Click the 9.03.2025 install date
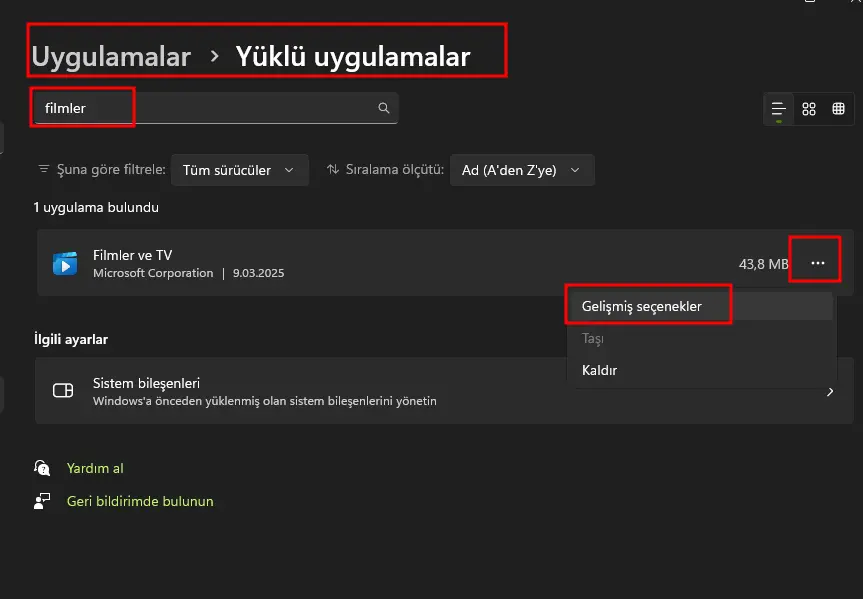Screen dimensions: 863x599 coord(258,273)
